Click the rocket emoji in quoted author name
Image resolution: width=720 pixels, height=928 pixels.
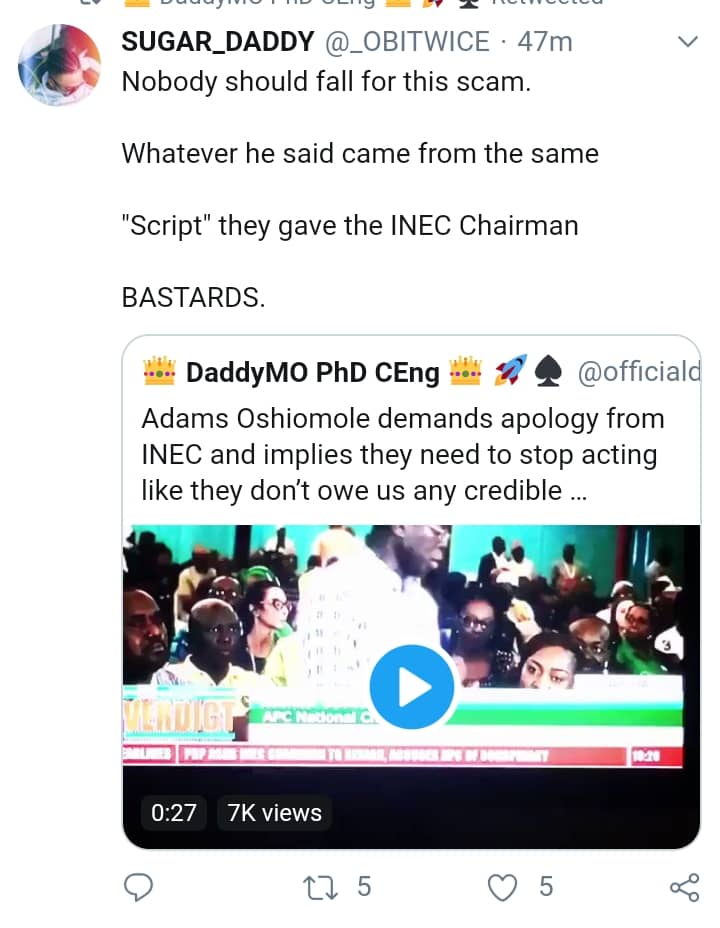tap(510, 372)
